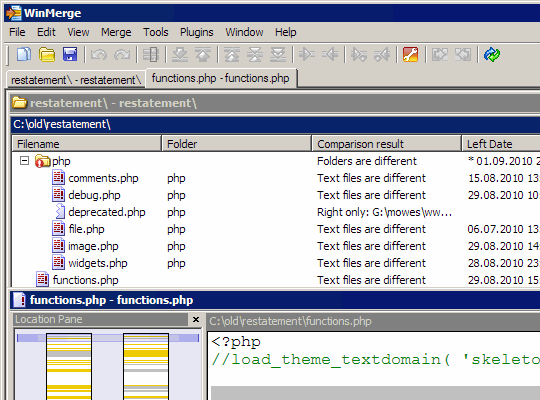
Task: Click the New document toolbar icon
Action: [x=24, y=54]
